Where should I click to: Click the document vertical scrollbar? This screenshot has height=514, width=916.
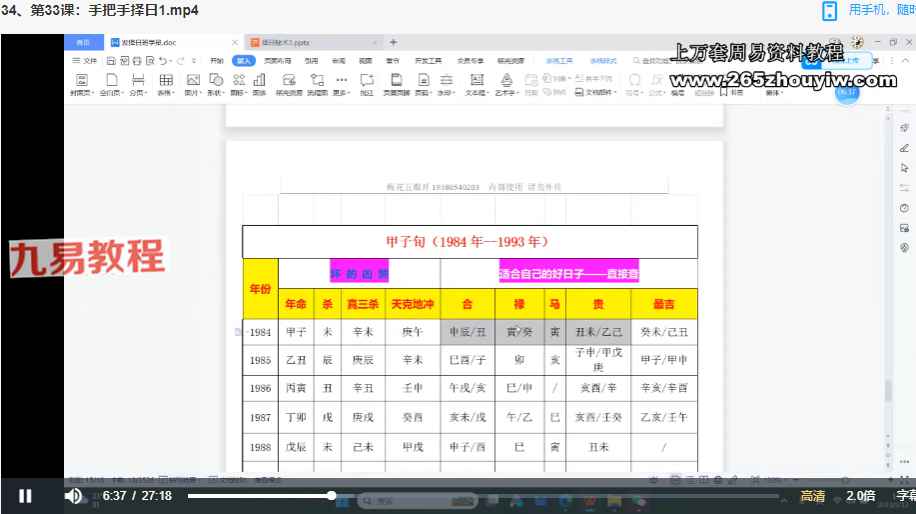pos(888,390)
